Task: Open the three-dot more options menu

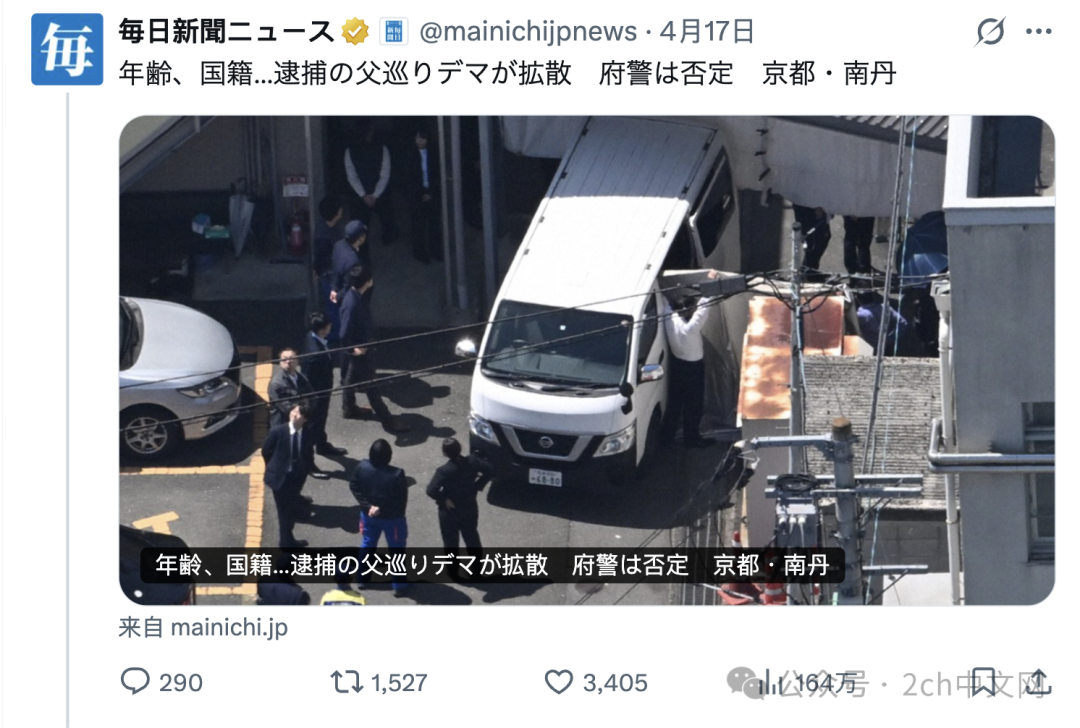Action: pyautogui.click(x=1039, y=32)
